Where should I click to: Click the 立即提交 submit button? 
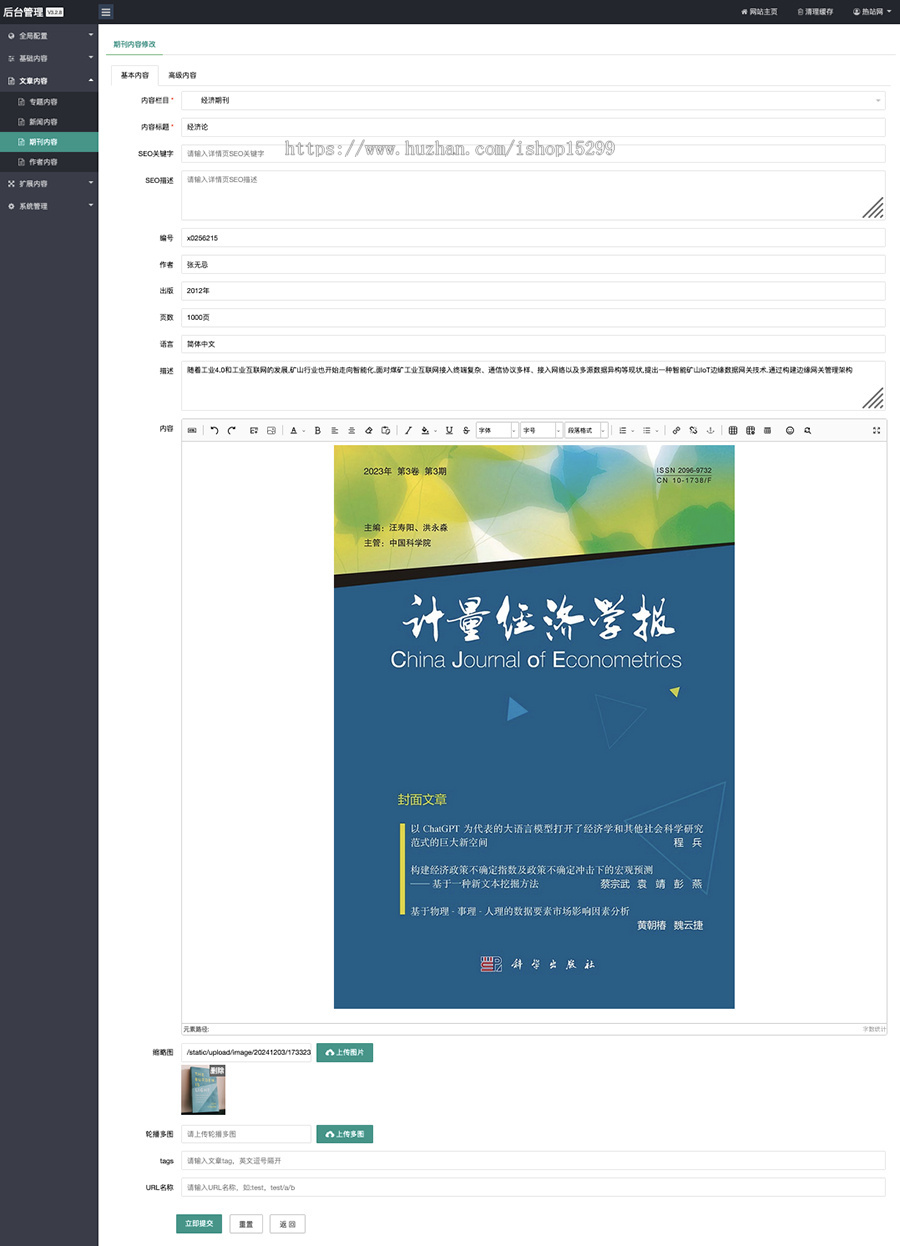tap(199, 1224)
